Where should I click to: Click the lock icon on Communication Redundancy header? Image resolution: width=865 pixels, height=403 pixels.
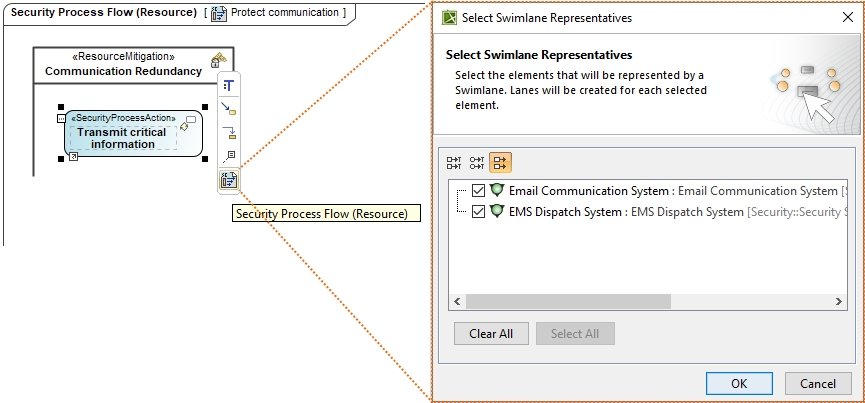(217, 62)
